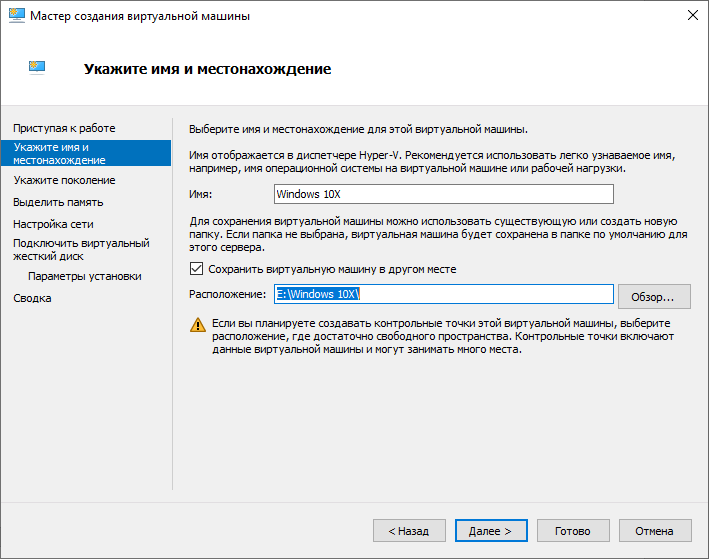Click the 'Обзор...' browse button
This screenshot has width=709, height=559.
[x=654, y=296]
